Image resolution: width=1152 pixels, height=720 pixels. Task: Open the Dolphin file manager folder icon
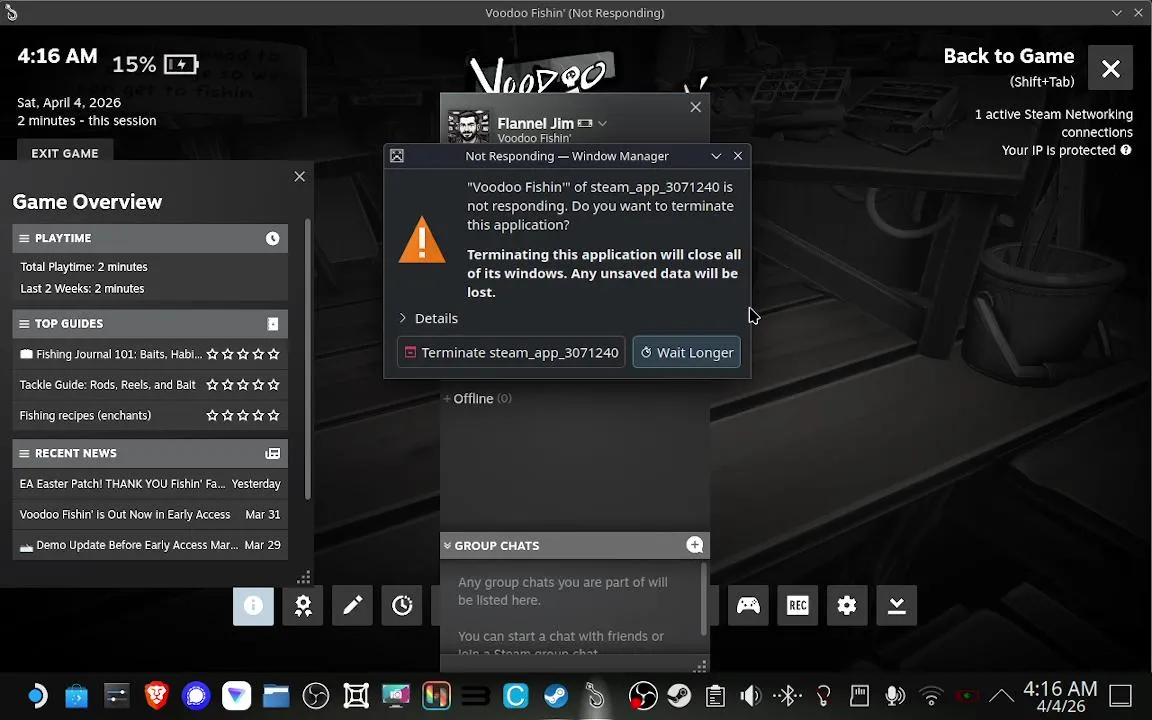(x=276, y=695)
